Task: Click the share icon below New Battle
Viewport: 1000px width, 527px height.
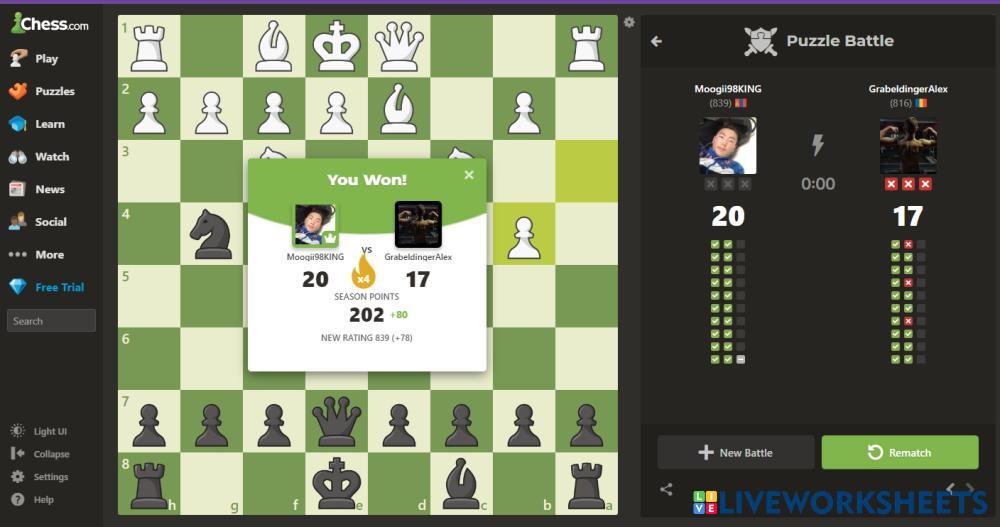Action: 666,489
